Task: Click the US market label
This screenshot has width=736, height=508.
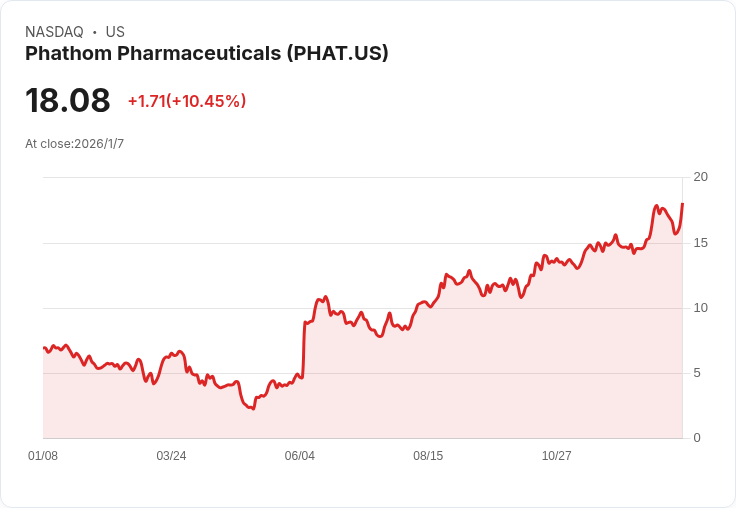Action: coord(115,32)
